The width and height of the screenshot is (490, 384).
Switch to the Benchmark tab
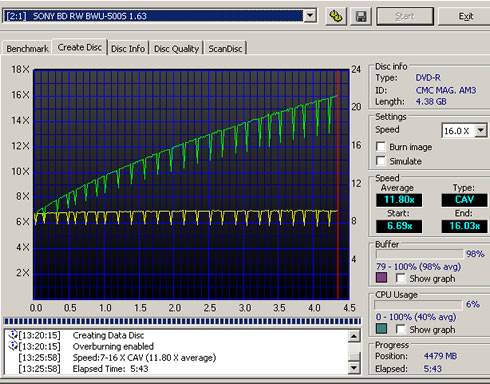tap(27, 49)
